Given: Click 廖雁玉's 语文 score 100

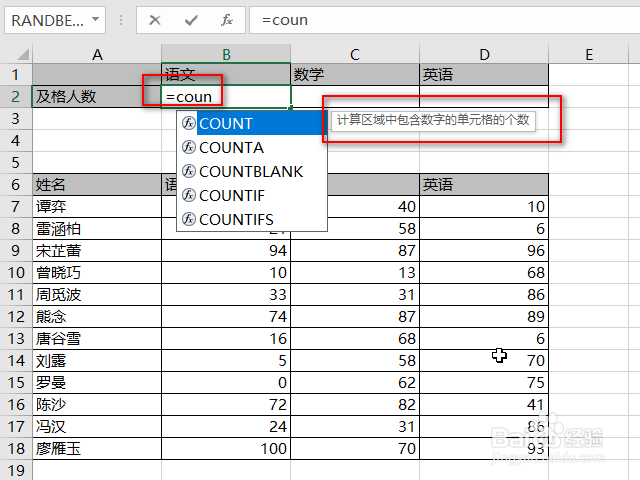Looking at the screenshot, I should 226,449.
